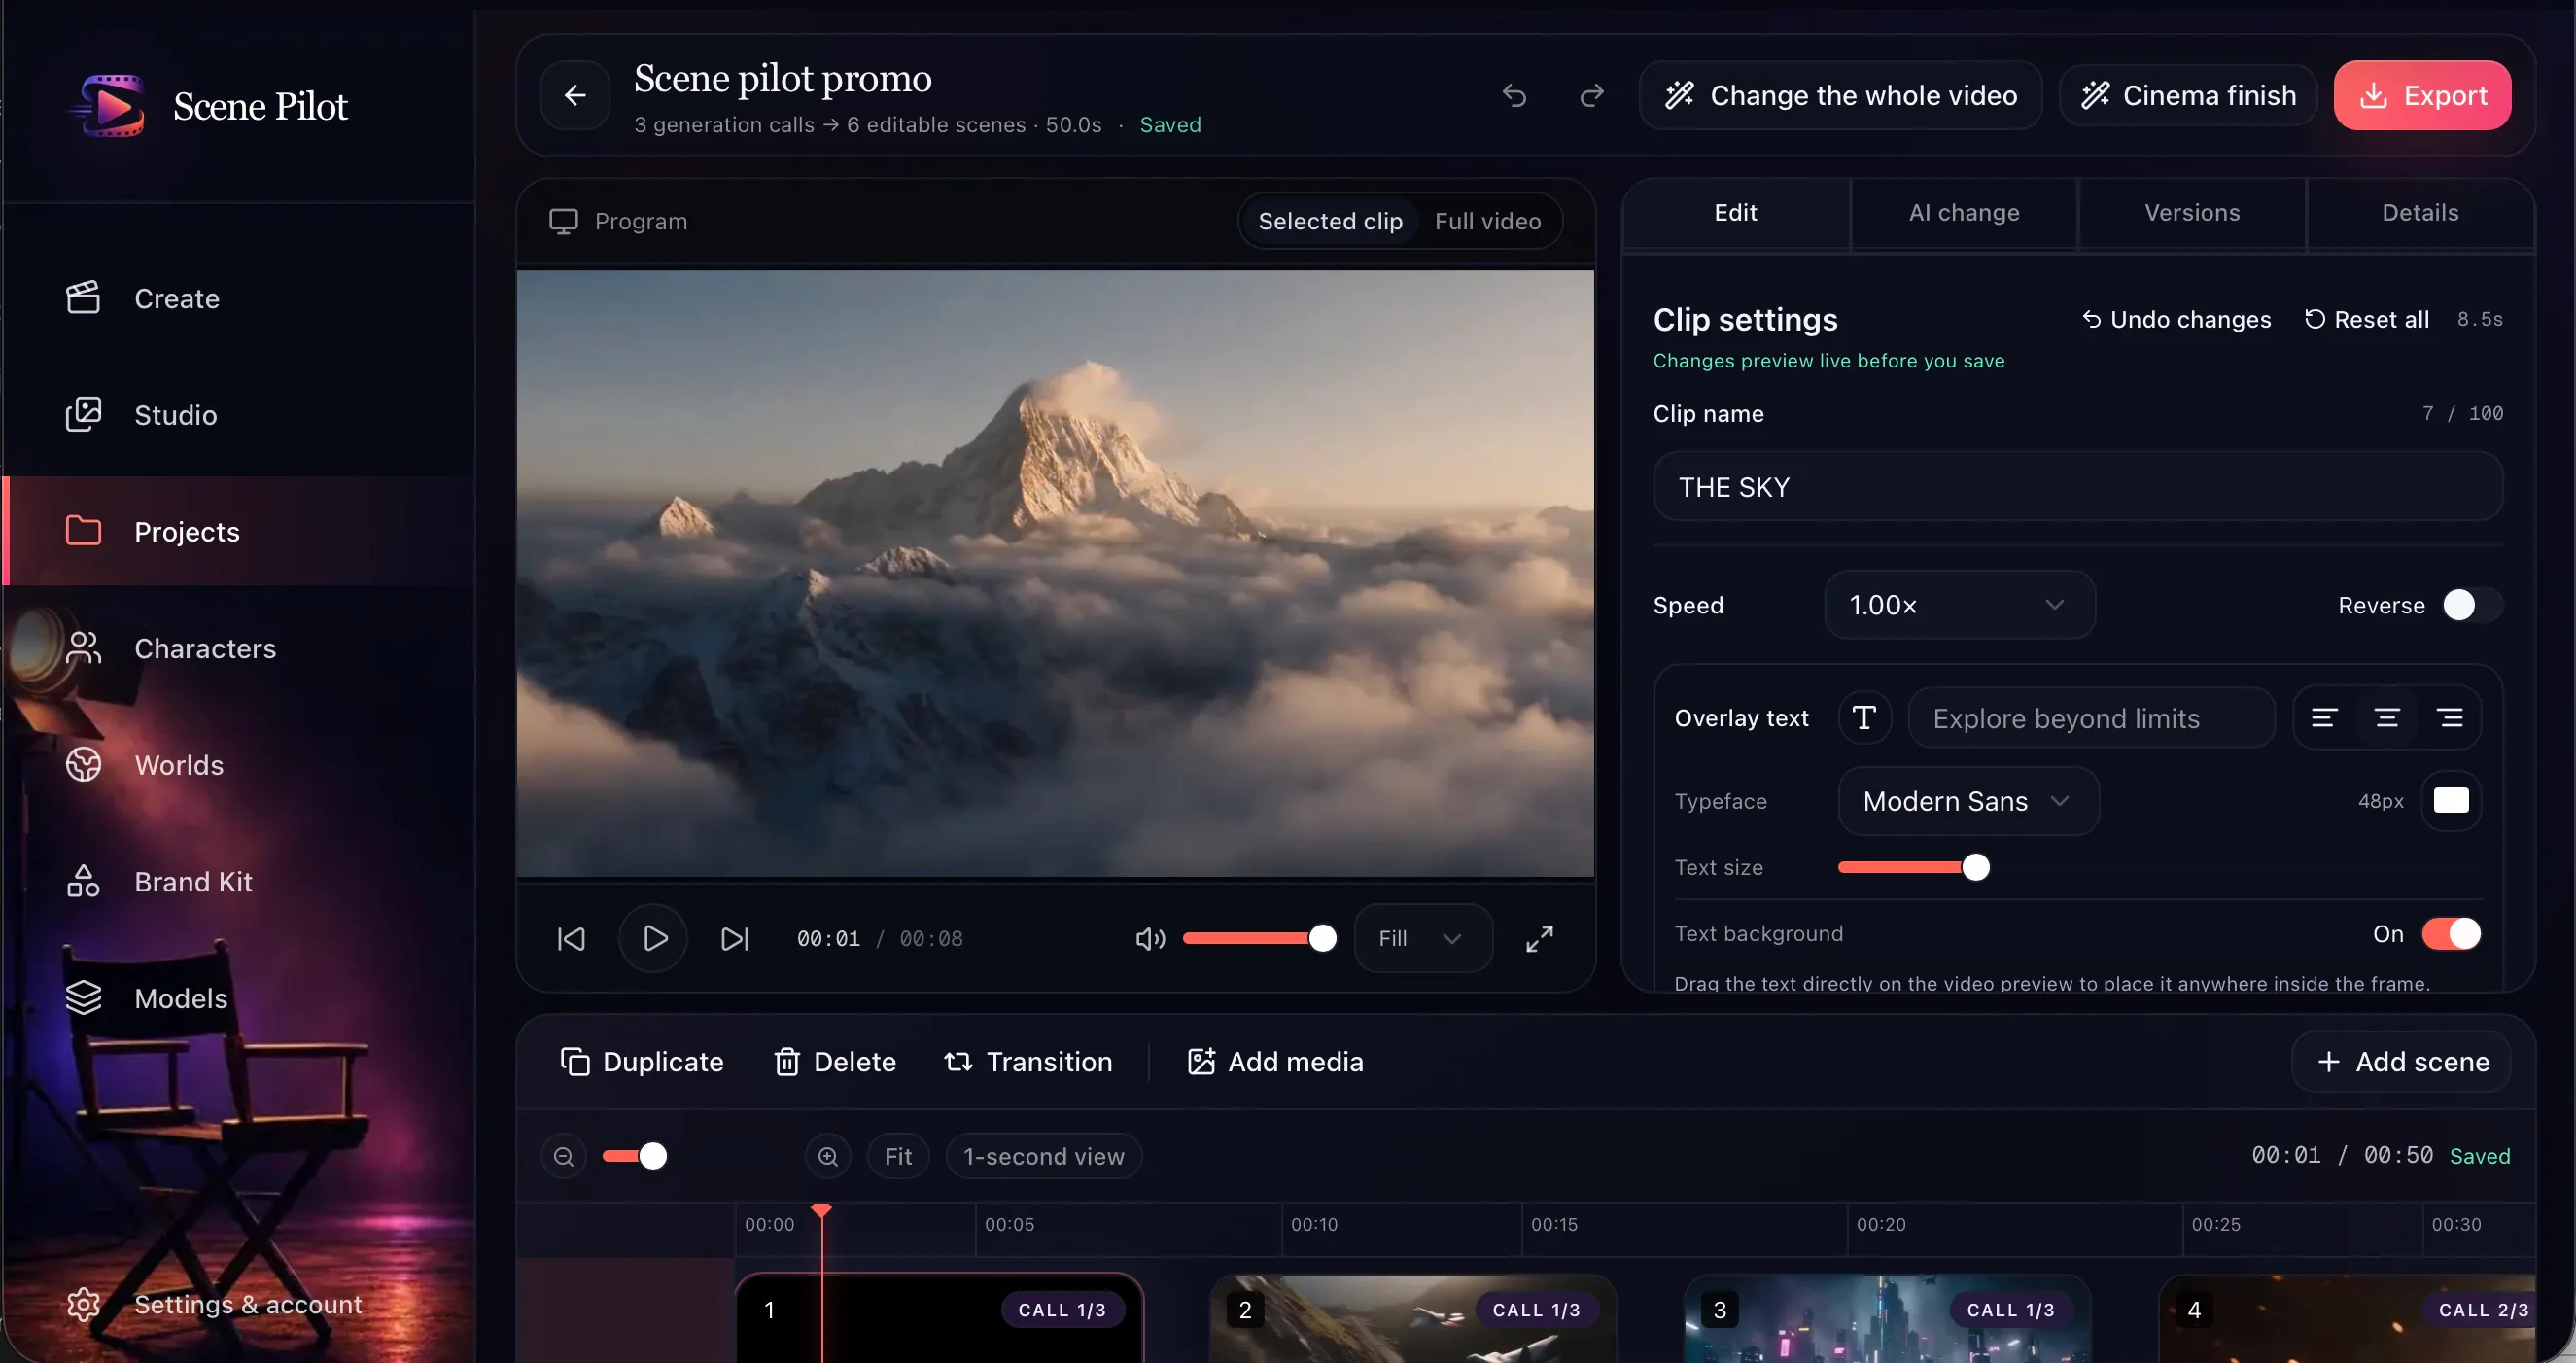Viewport: 2576px width, 1363px height.
Task: Turn off Text background toggle
Action: [x=2451, y=934]
